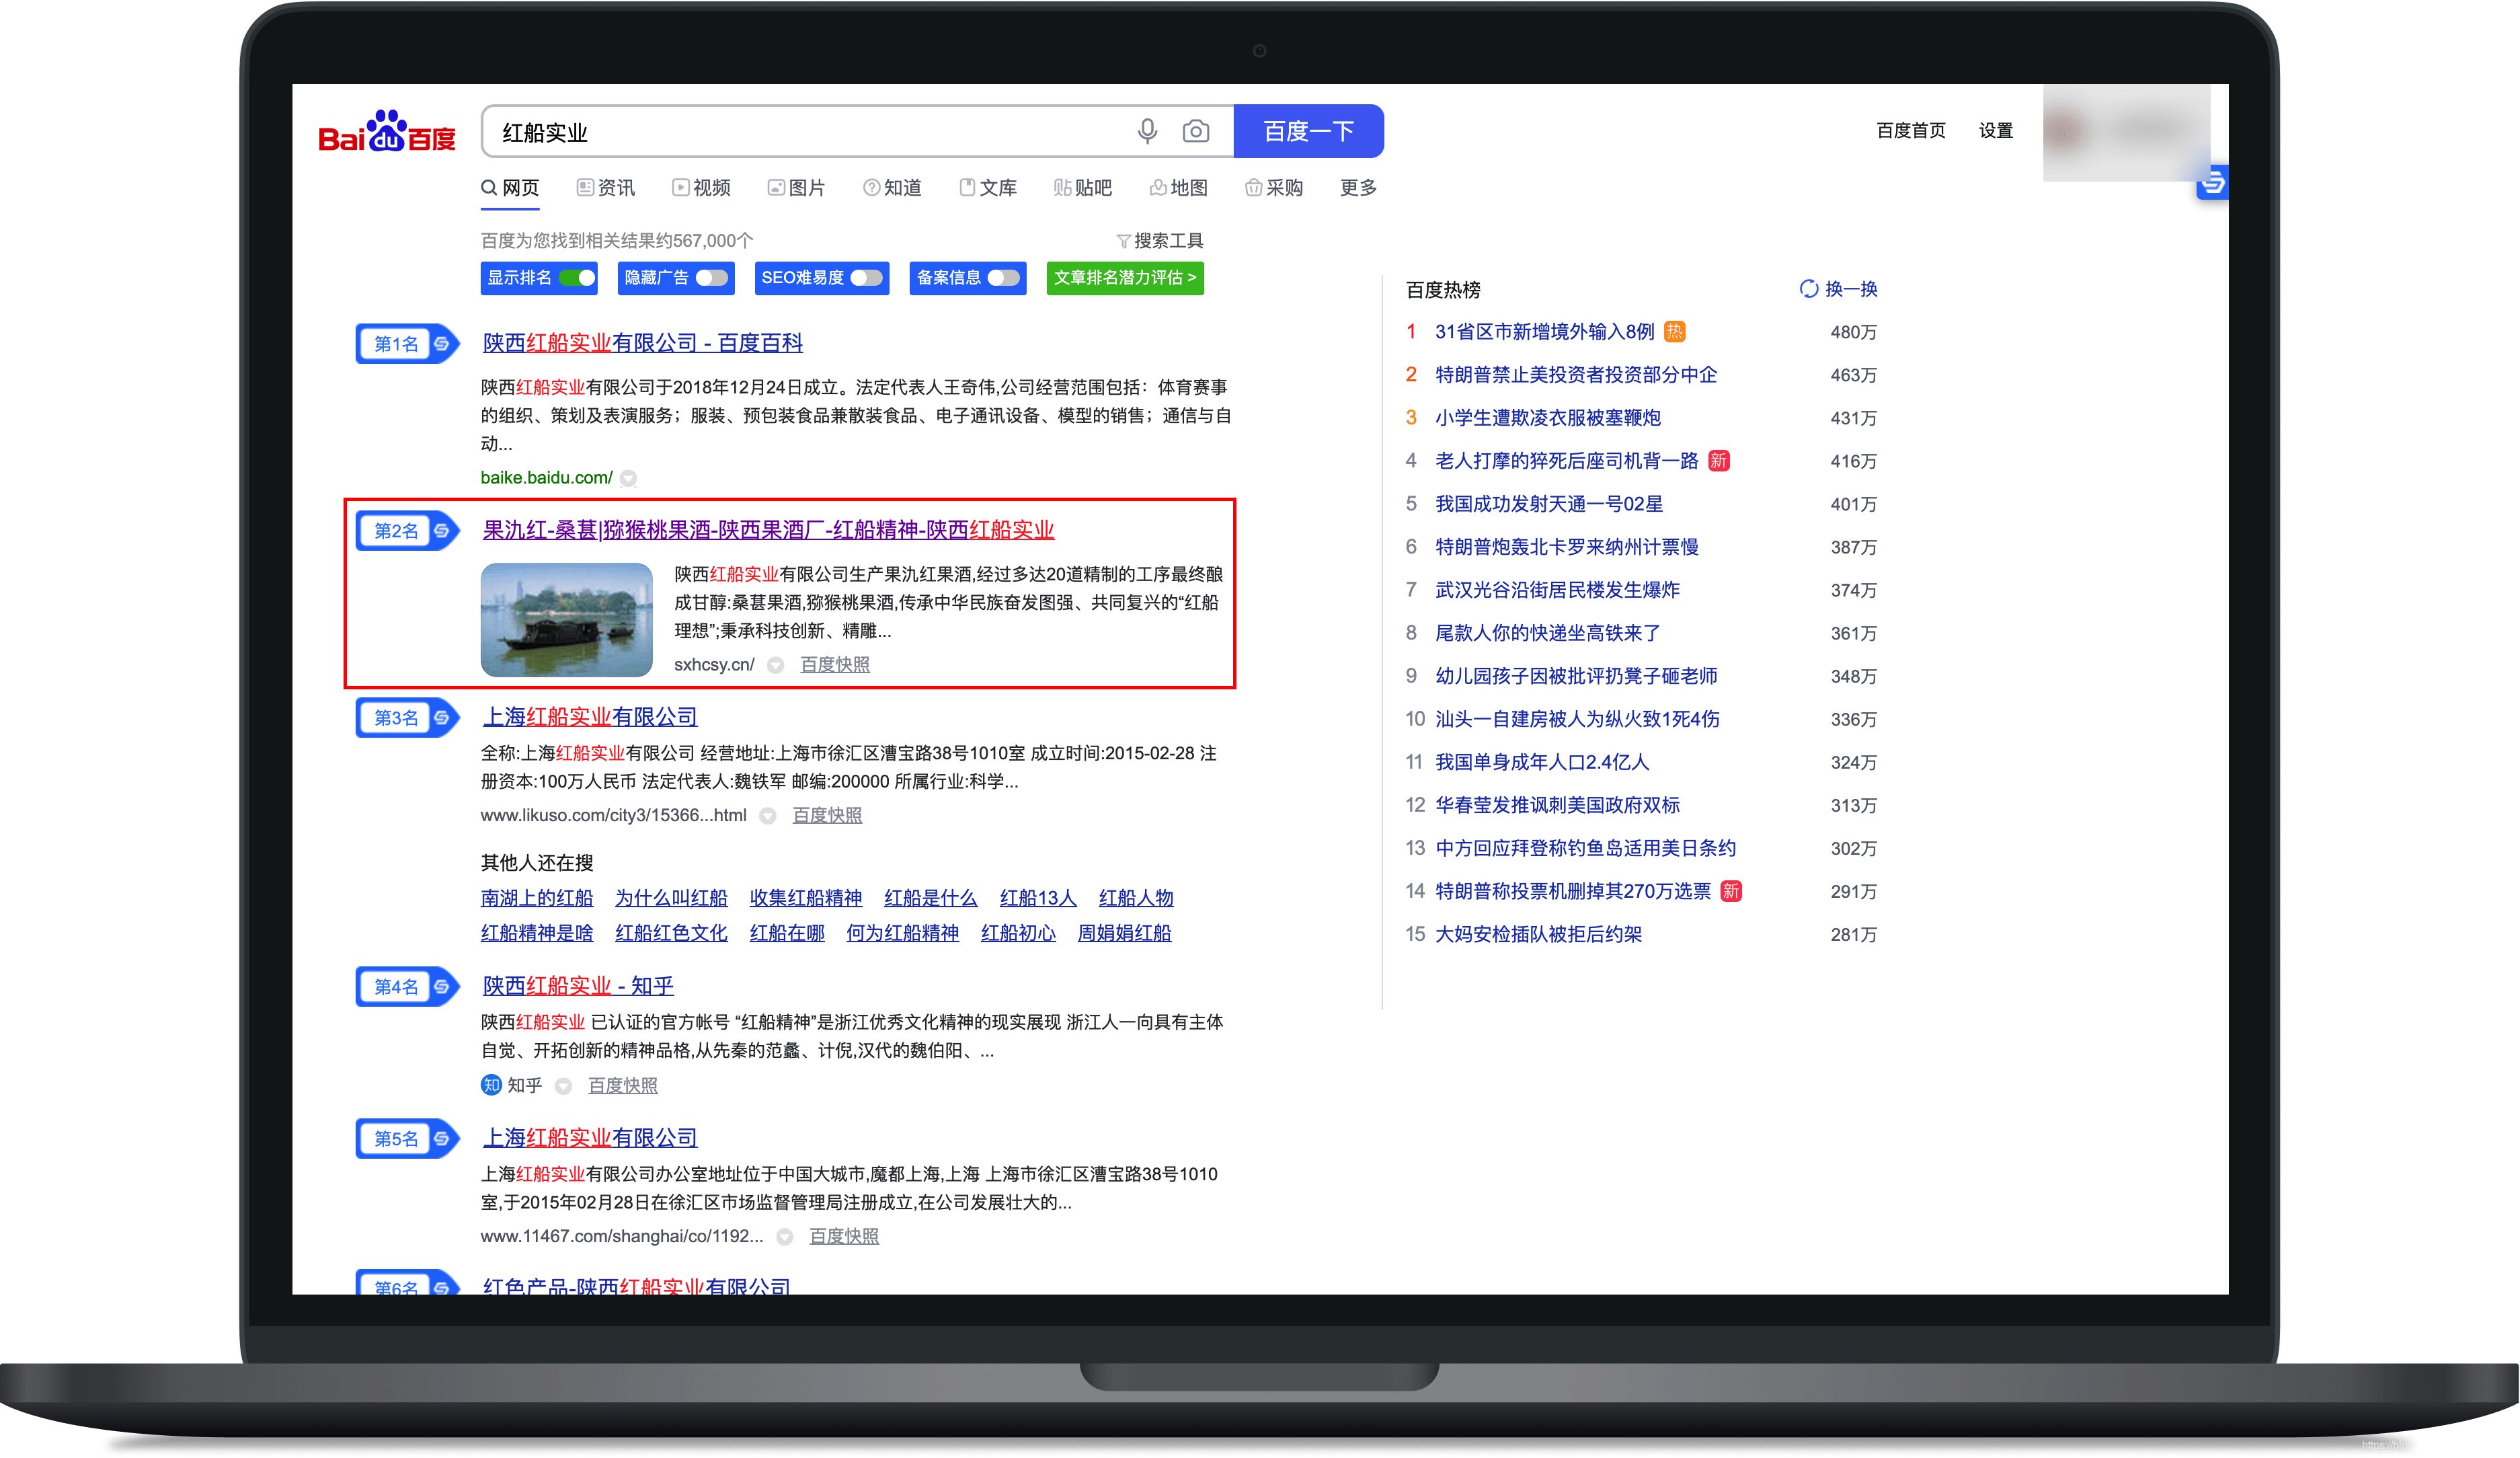Open first 上海红船实业有限公司 result under 第3名
Viewport: 2520px width, 1458px height.
[x=590, y=717]
